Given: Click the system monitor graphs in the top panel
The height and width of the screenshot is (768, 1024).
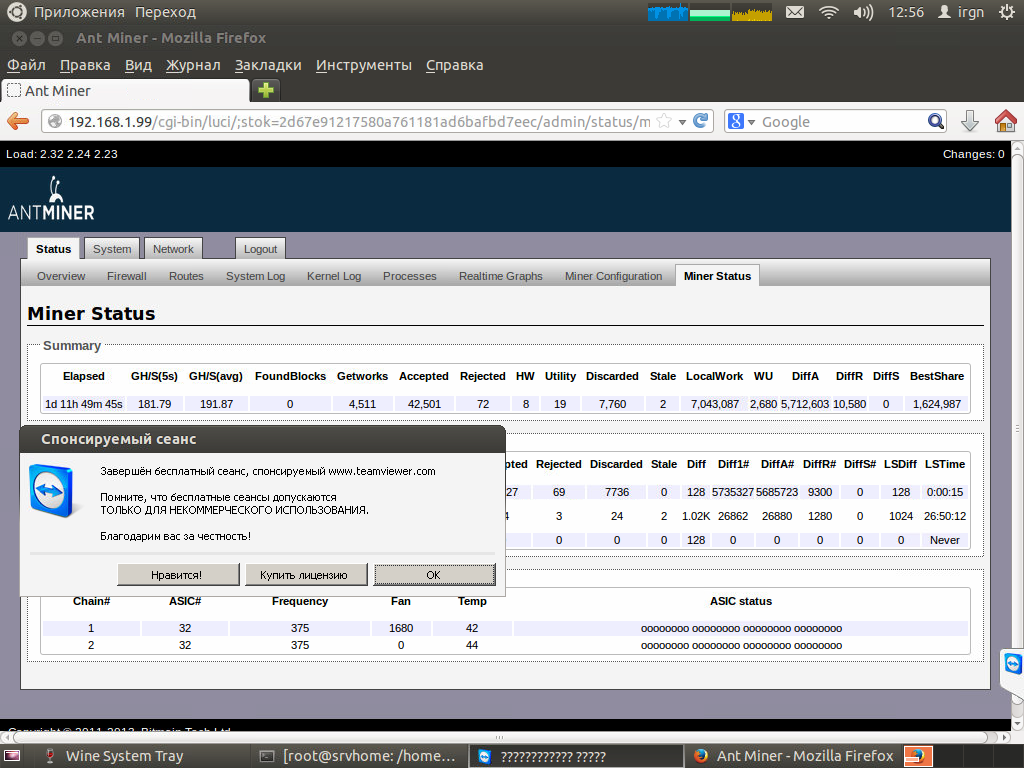Looking at the screenshot, I should [710, 12].
